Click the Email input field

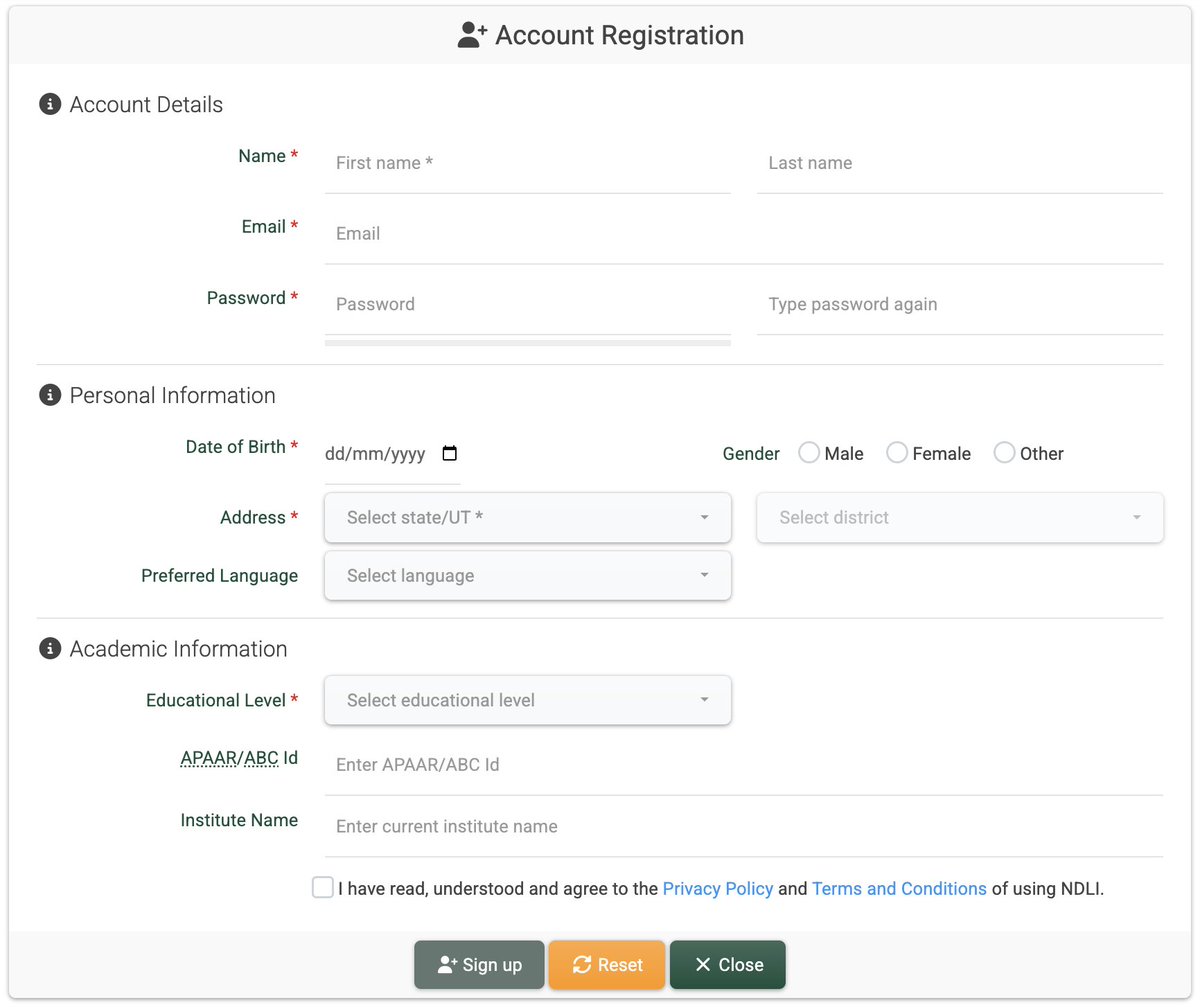coord(744,234)
